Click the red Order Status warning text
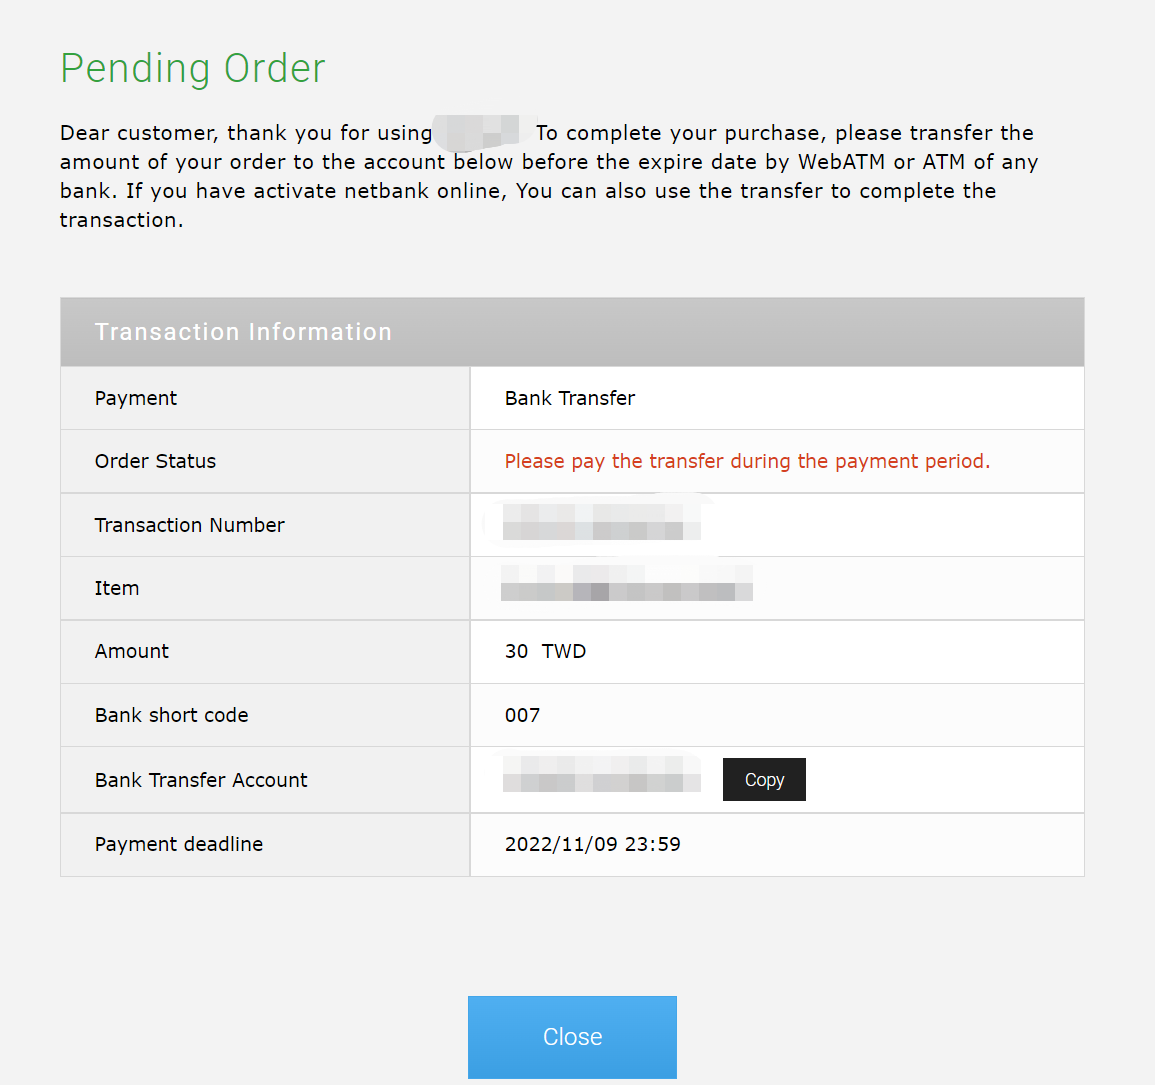The height and width of the screenshot is (1085, 1155). (747, 461)
